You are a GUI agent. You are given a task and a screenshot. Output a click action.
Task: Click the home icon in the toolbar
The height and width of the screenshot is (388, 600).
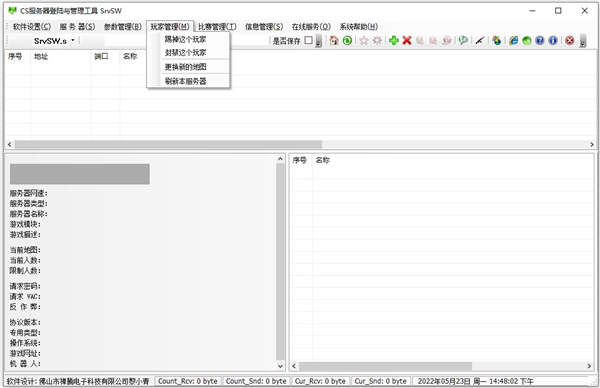tap(334, 40)
